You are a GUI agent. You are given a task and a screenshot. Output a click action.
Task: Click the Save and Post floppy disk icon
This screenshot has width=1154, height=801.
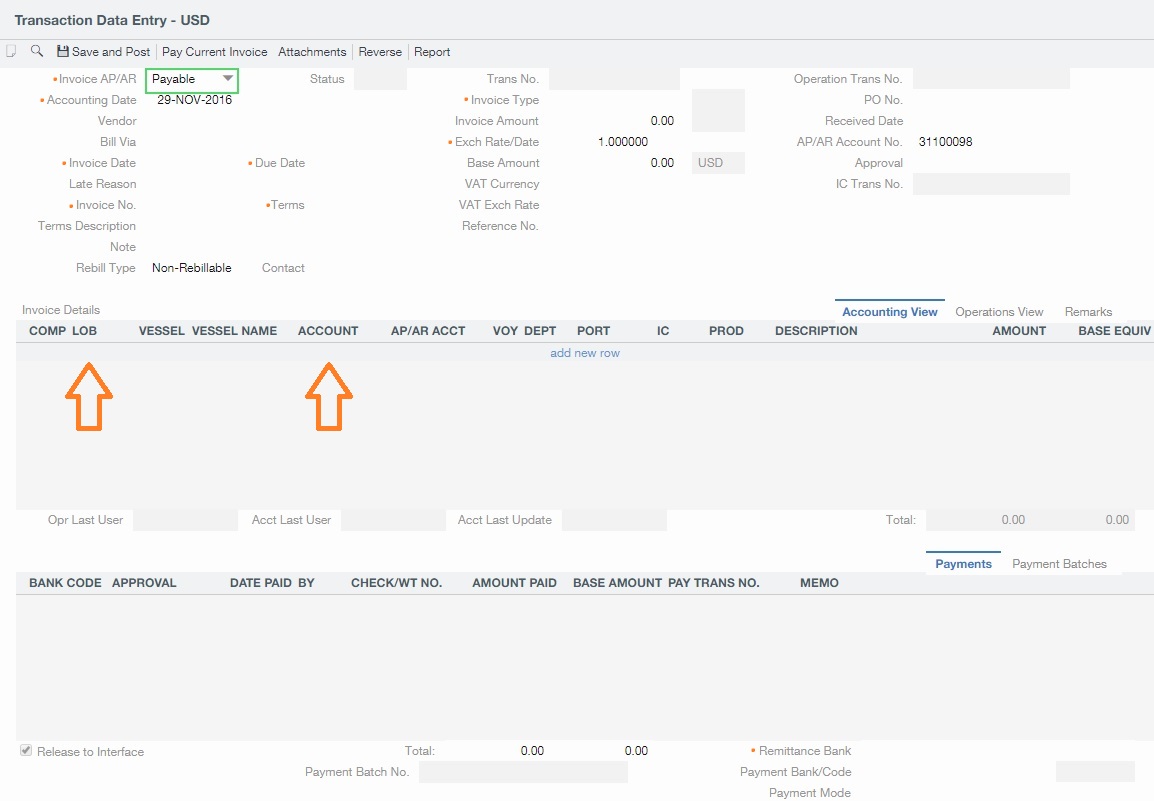coord(63,52)
